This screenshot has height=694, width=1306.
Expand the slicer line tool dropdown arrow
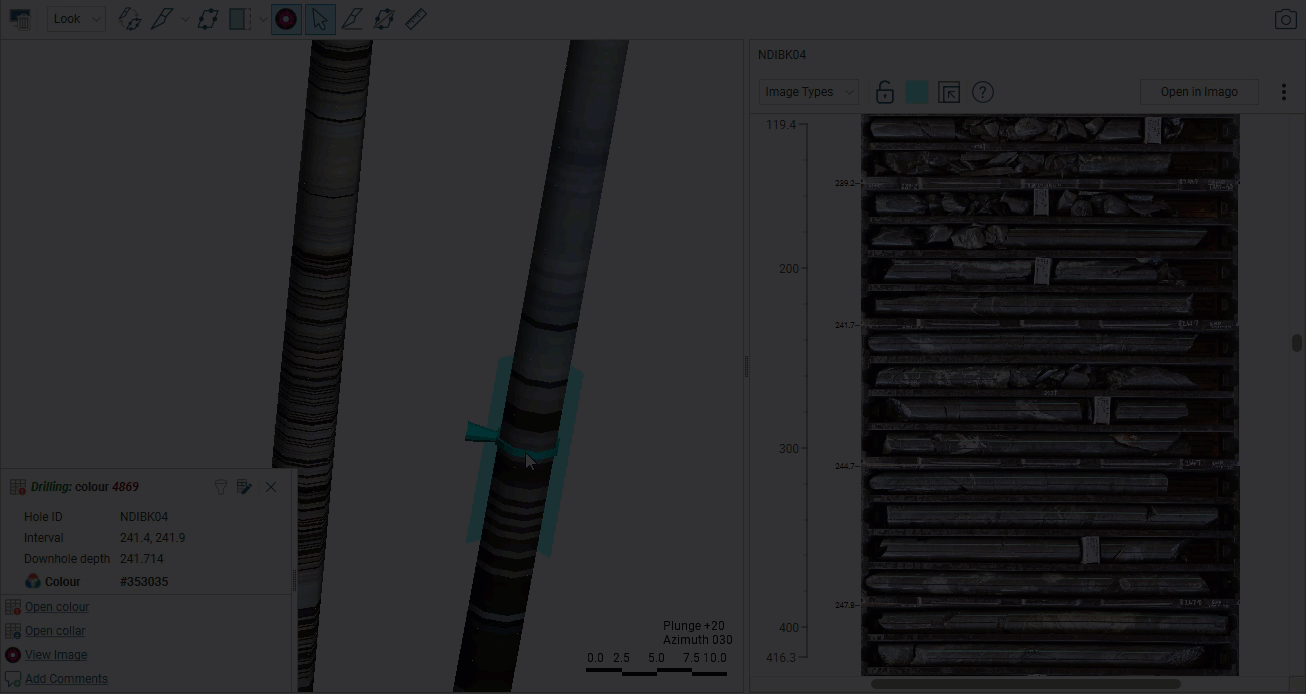point(184,19)
